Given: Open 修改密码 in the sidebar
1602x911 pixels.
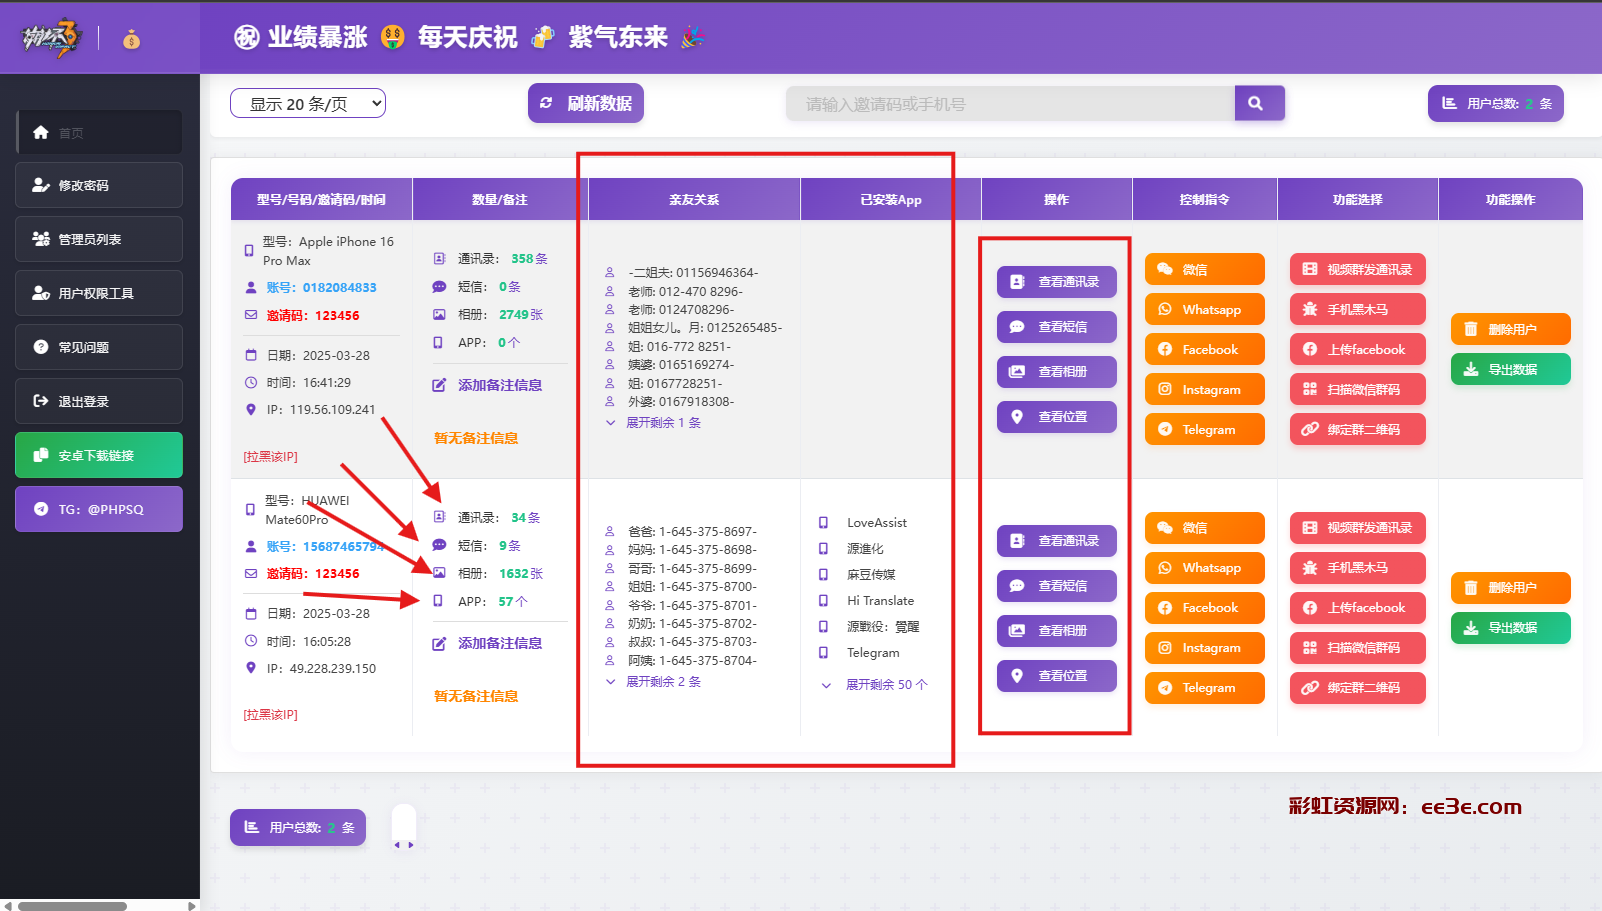Looking at the screenshot, I should [98, 185].
